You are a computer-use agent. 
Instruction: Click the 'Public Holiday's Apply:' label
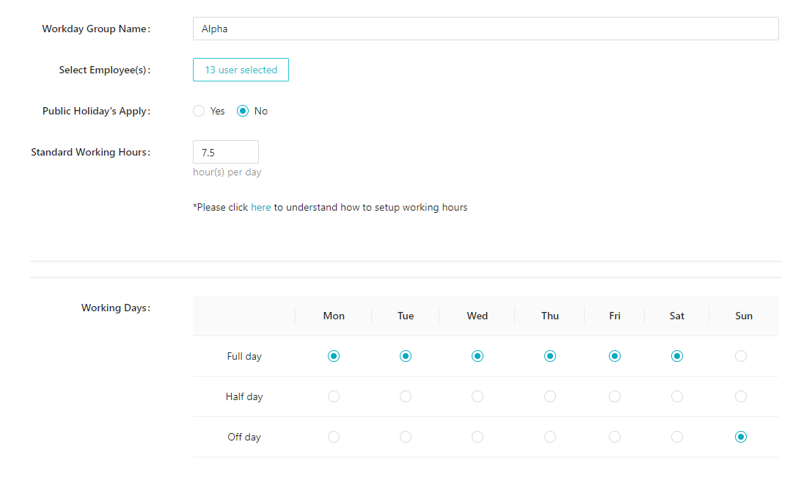click(x=96, y=111)
